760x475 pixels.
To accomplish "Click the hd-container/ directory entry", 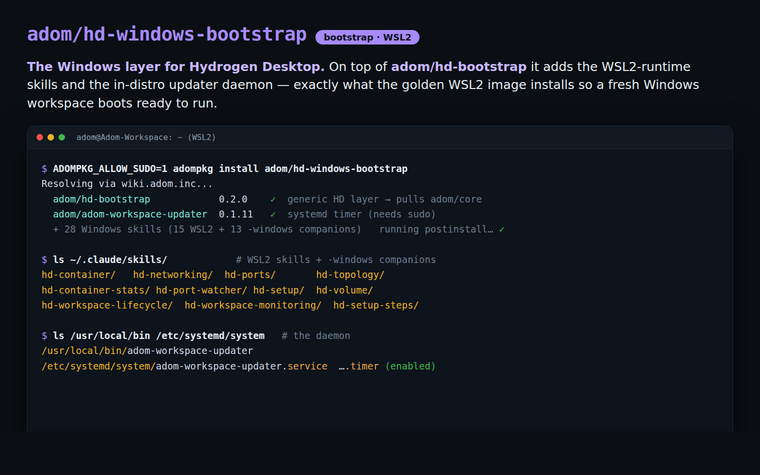I will (79, 275).
